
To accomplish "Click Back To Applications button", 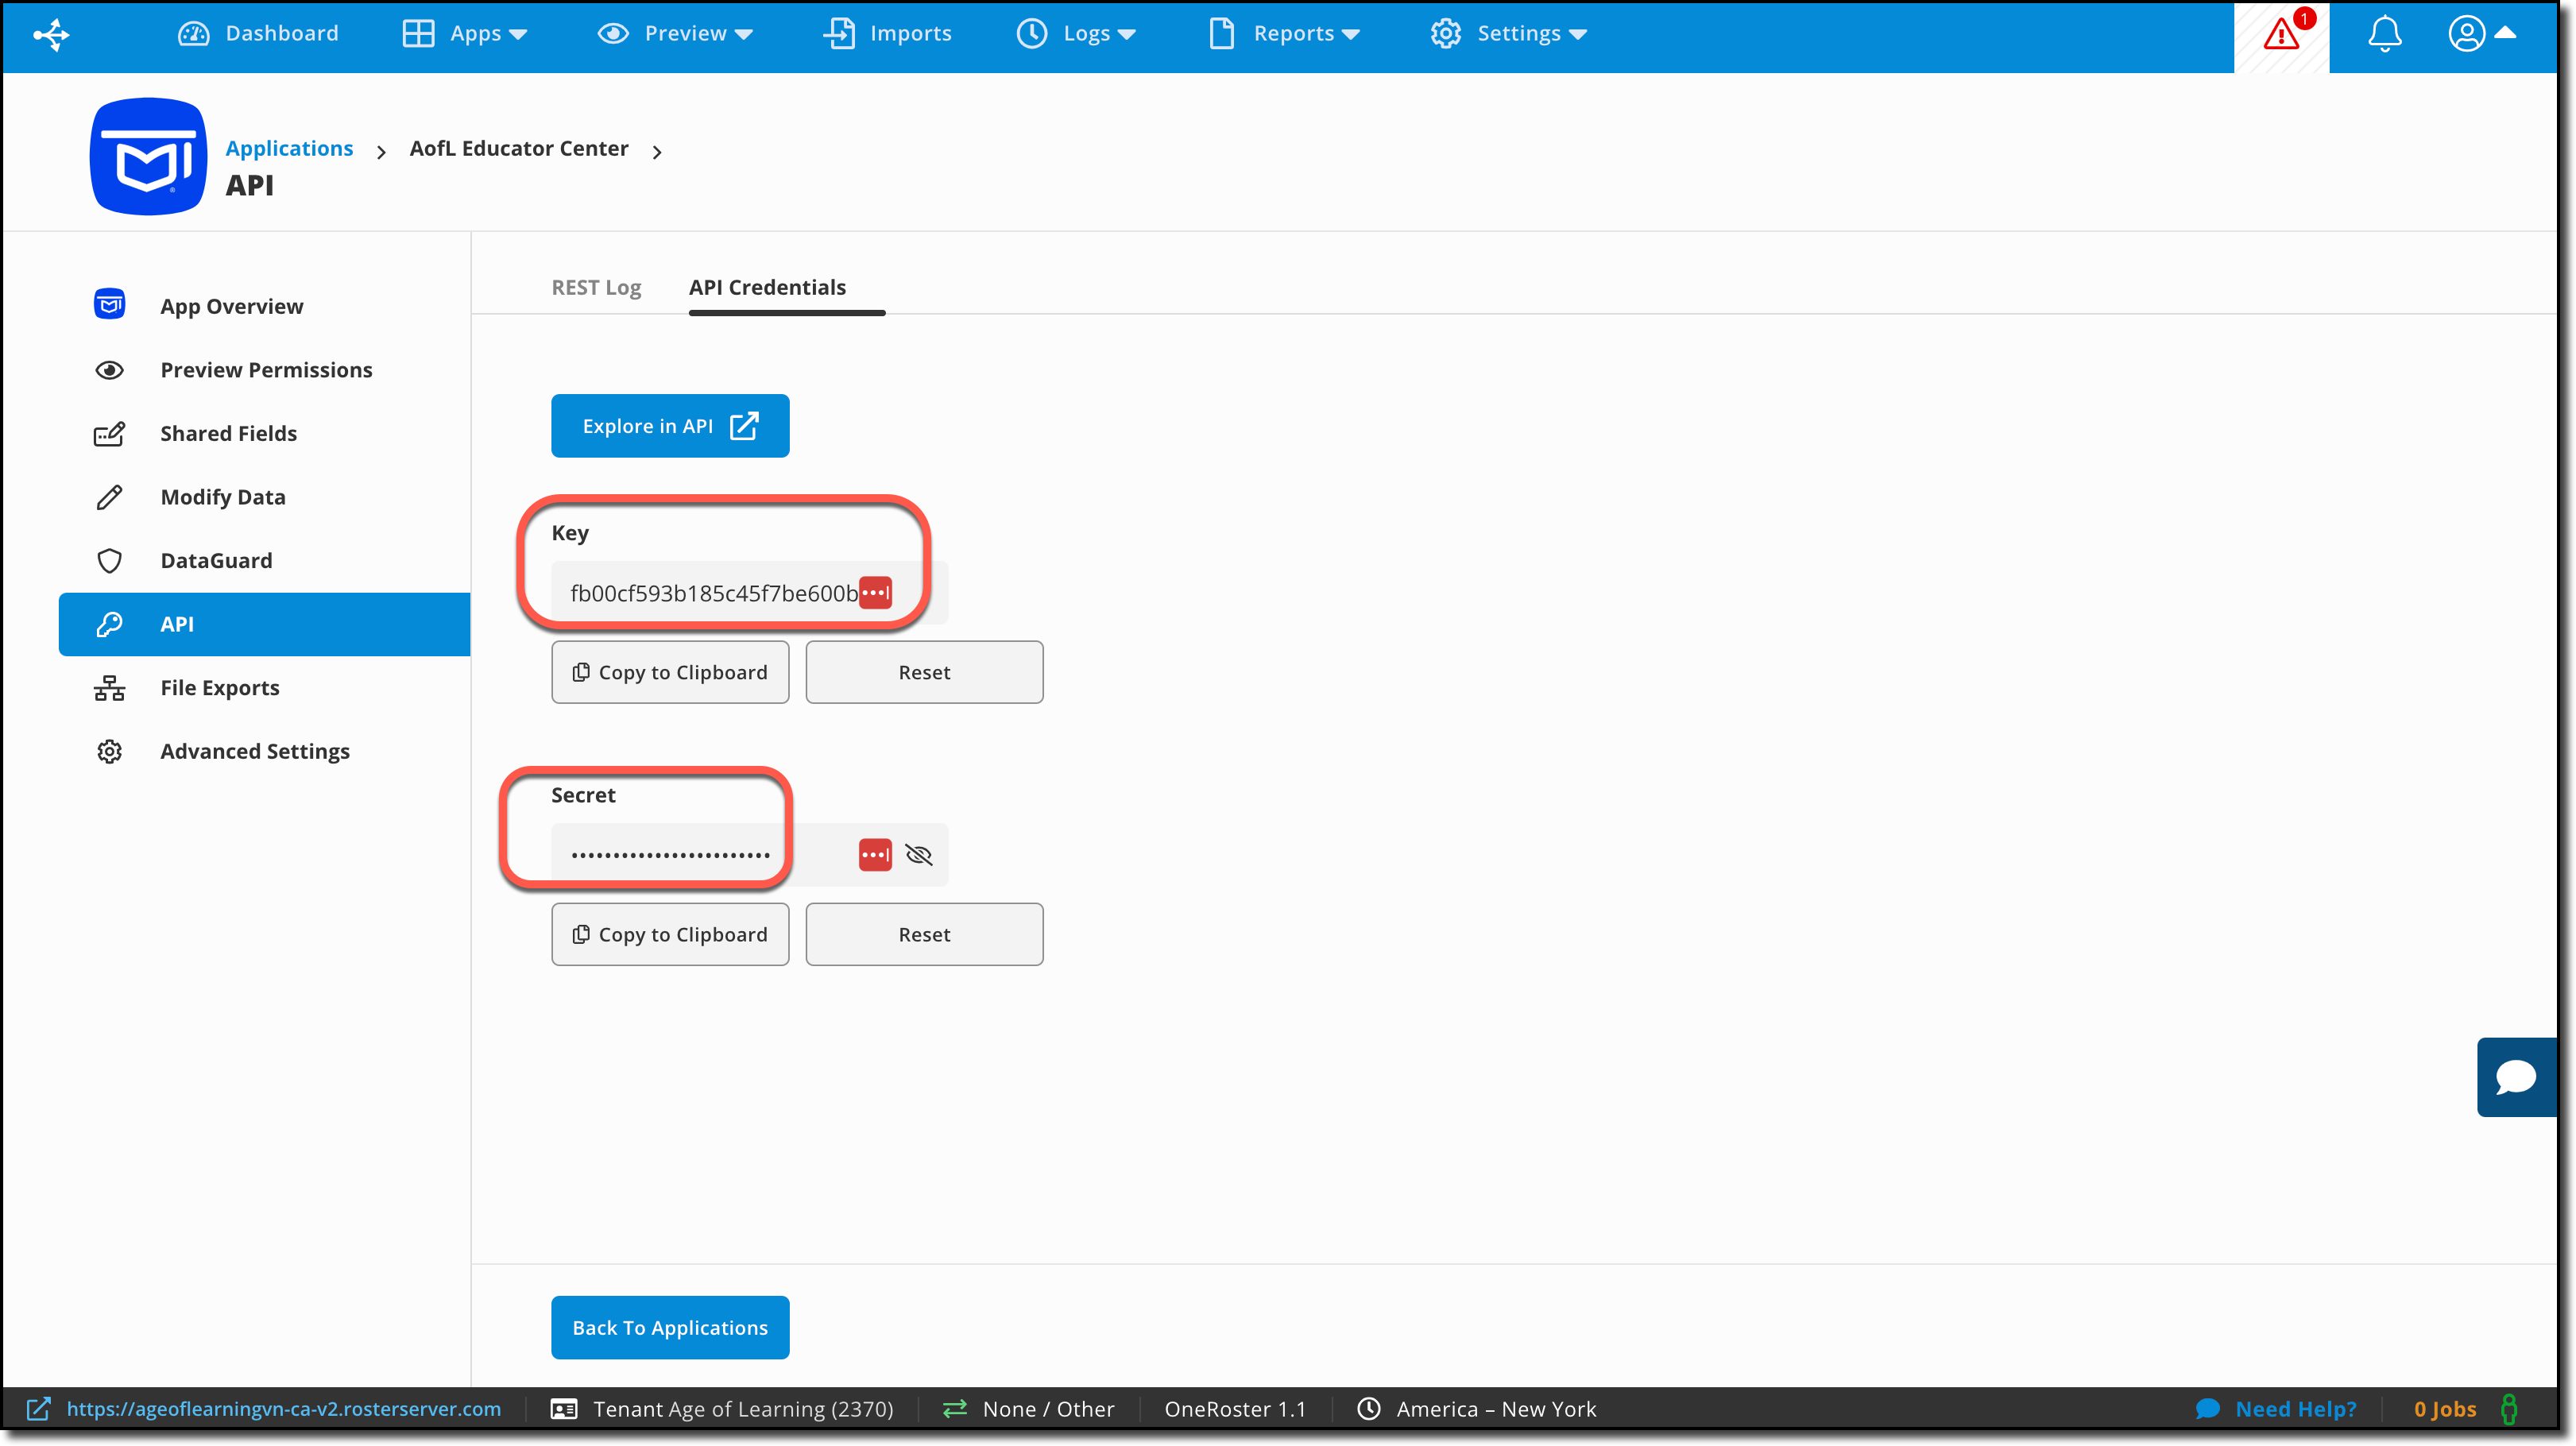I will pyautogui.click(x=670, y=1328).
